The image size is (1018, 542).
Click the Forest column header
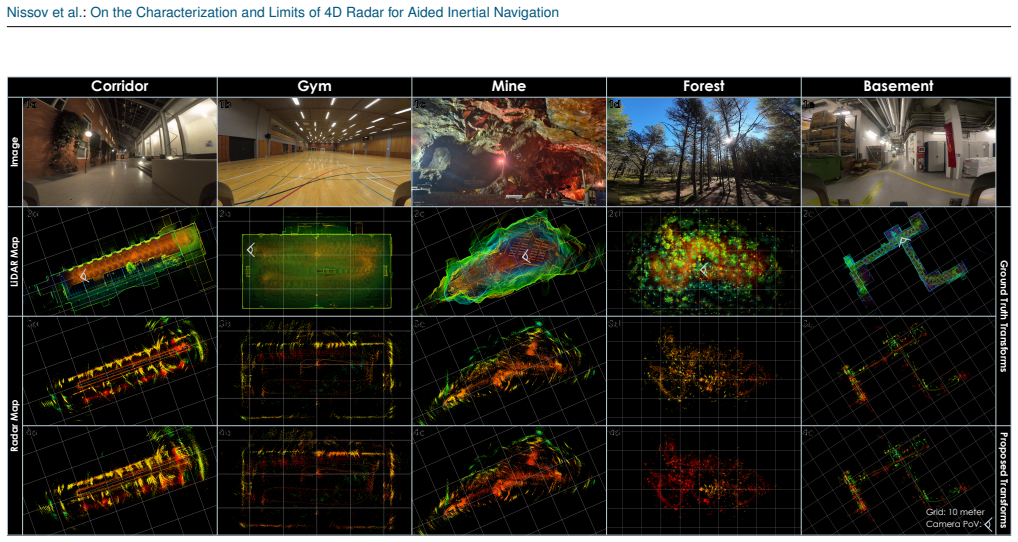(x=704, y=86)
